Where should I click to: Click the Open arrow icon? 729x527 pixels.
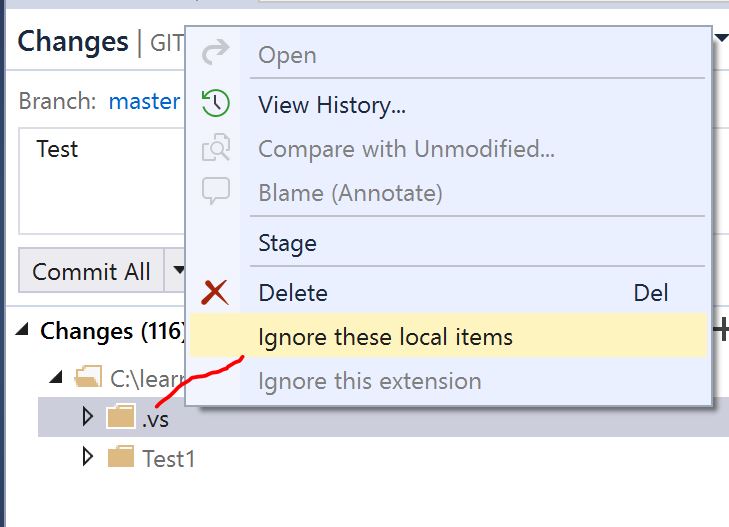pos(215,54)
